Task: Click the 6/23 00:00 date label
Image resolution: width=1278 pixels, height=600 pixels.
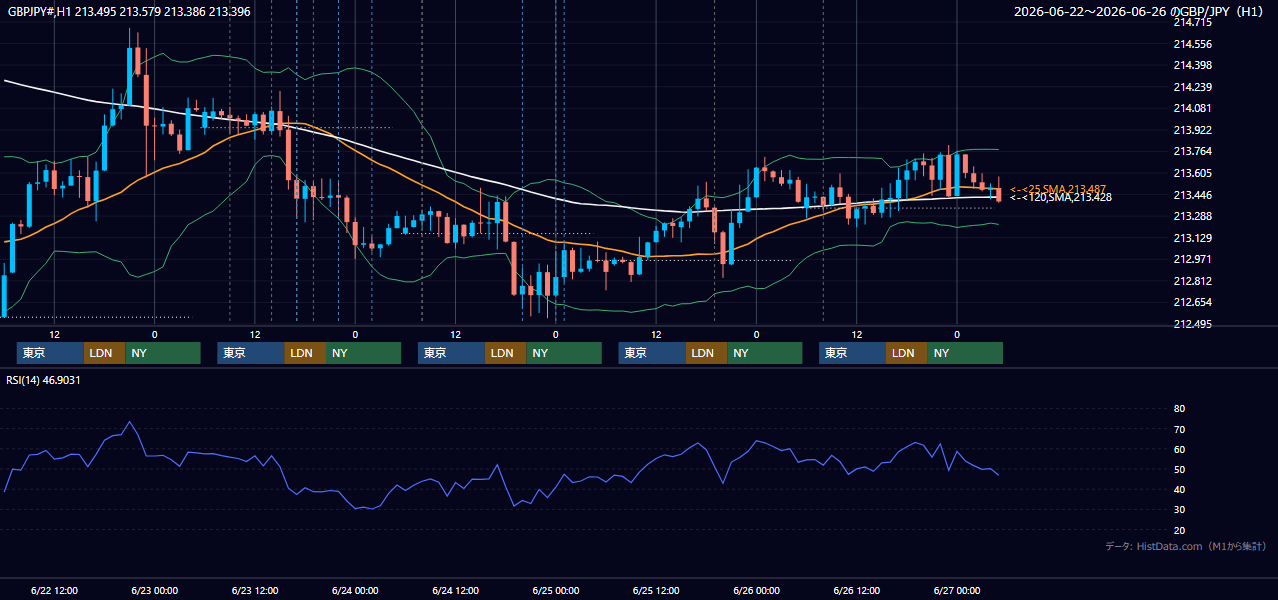Action: point(154,590)
